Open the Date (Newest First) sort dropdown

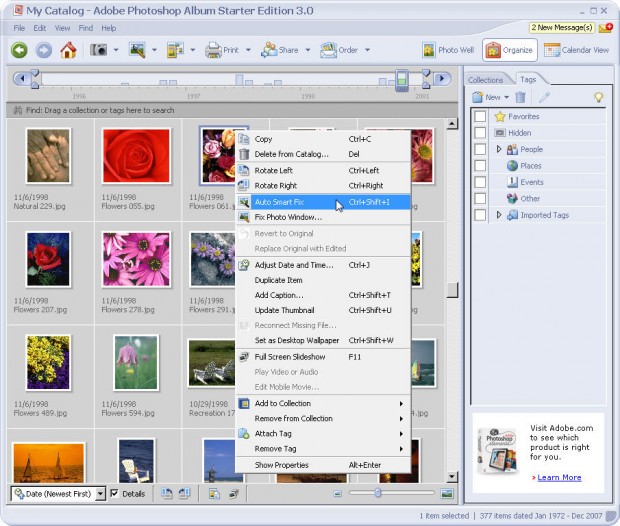click(x=100, y=494)
